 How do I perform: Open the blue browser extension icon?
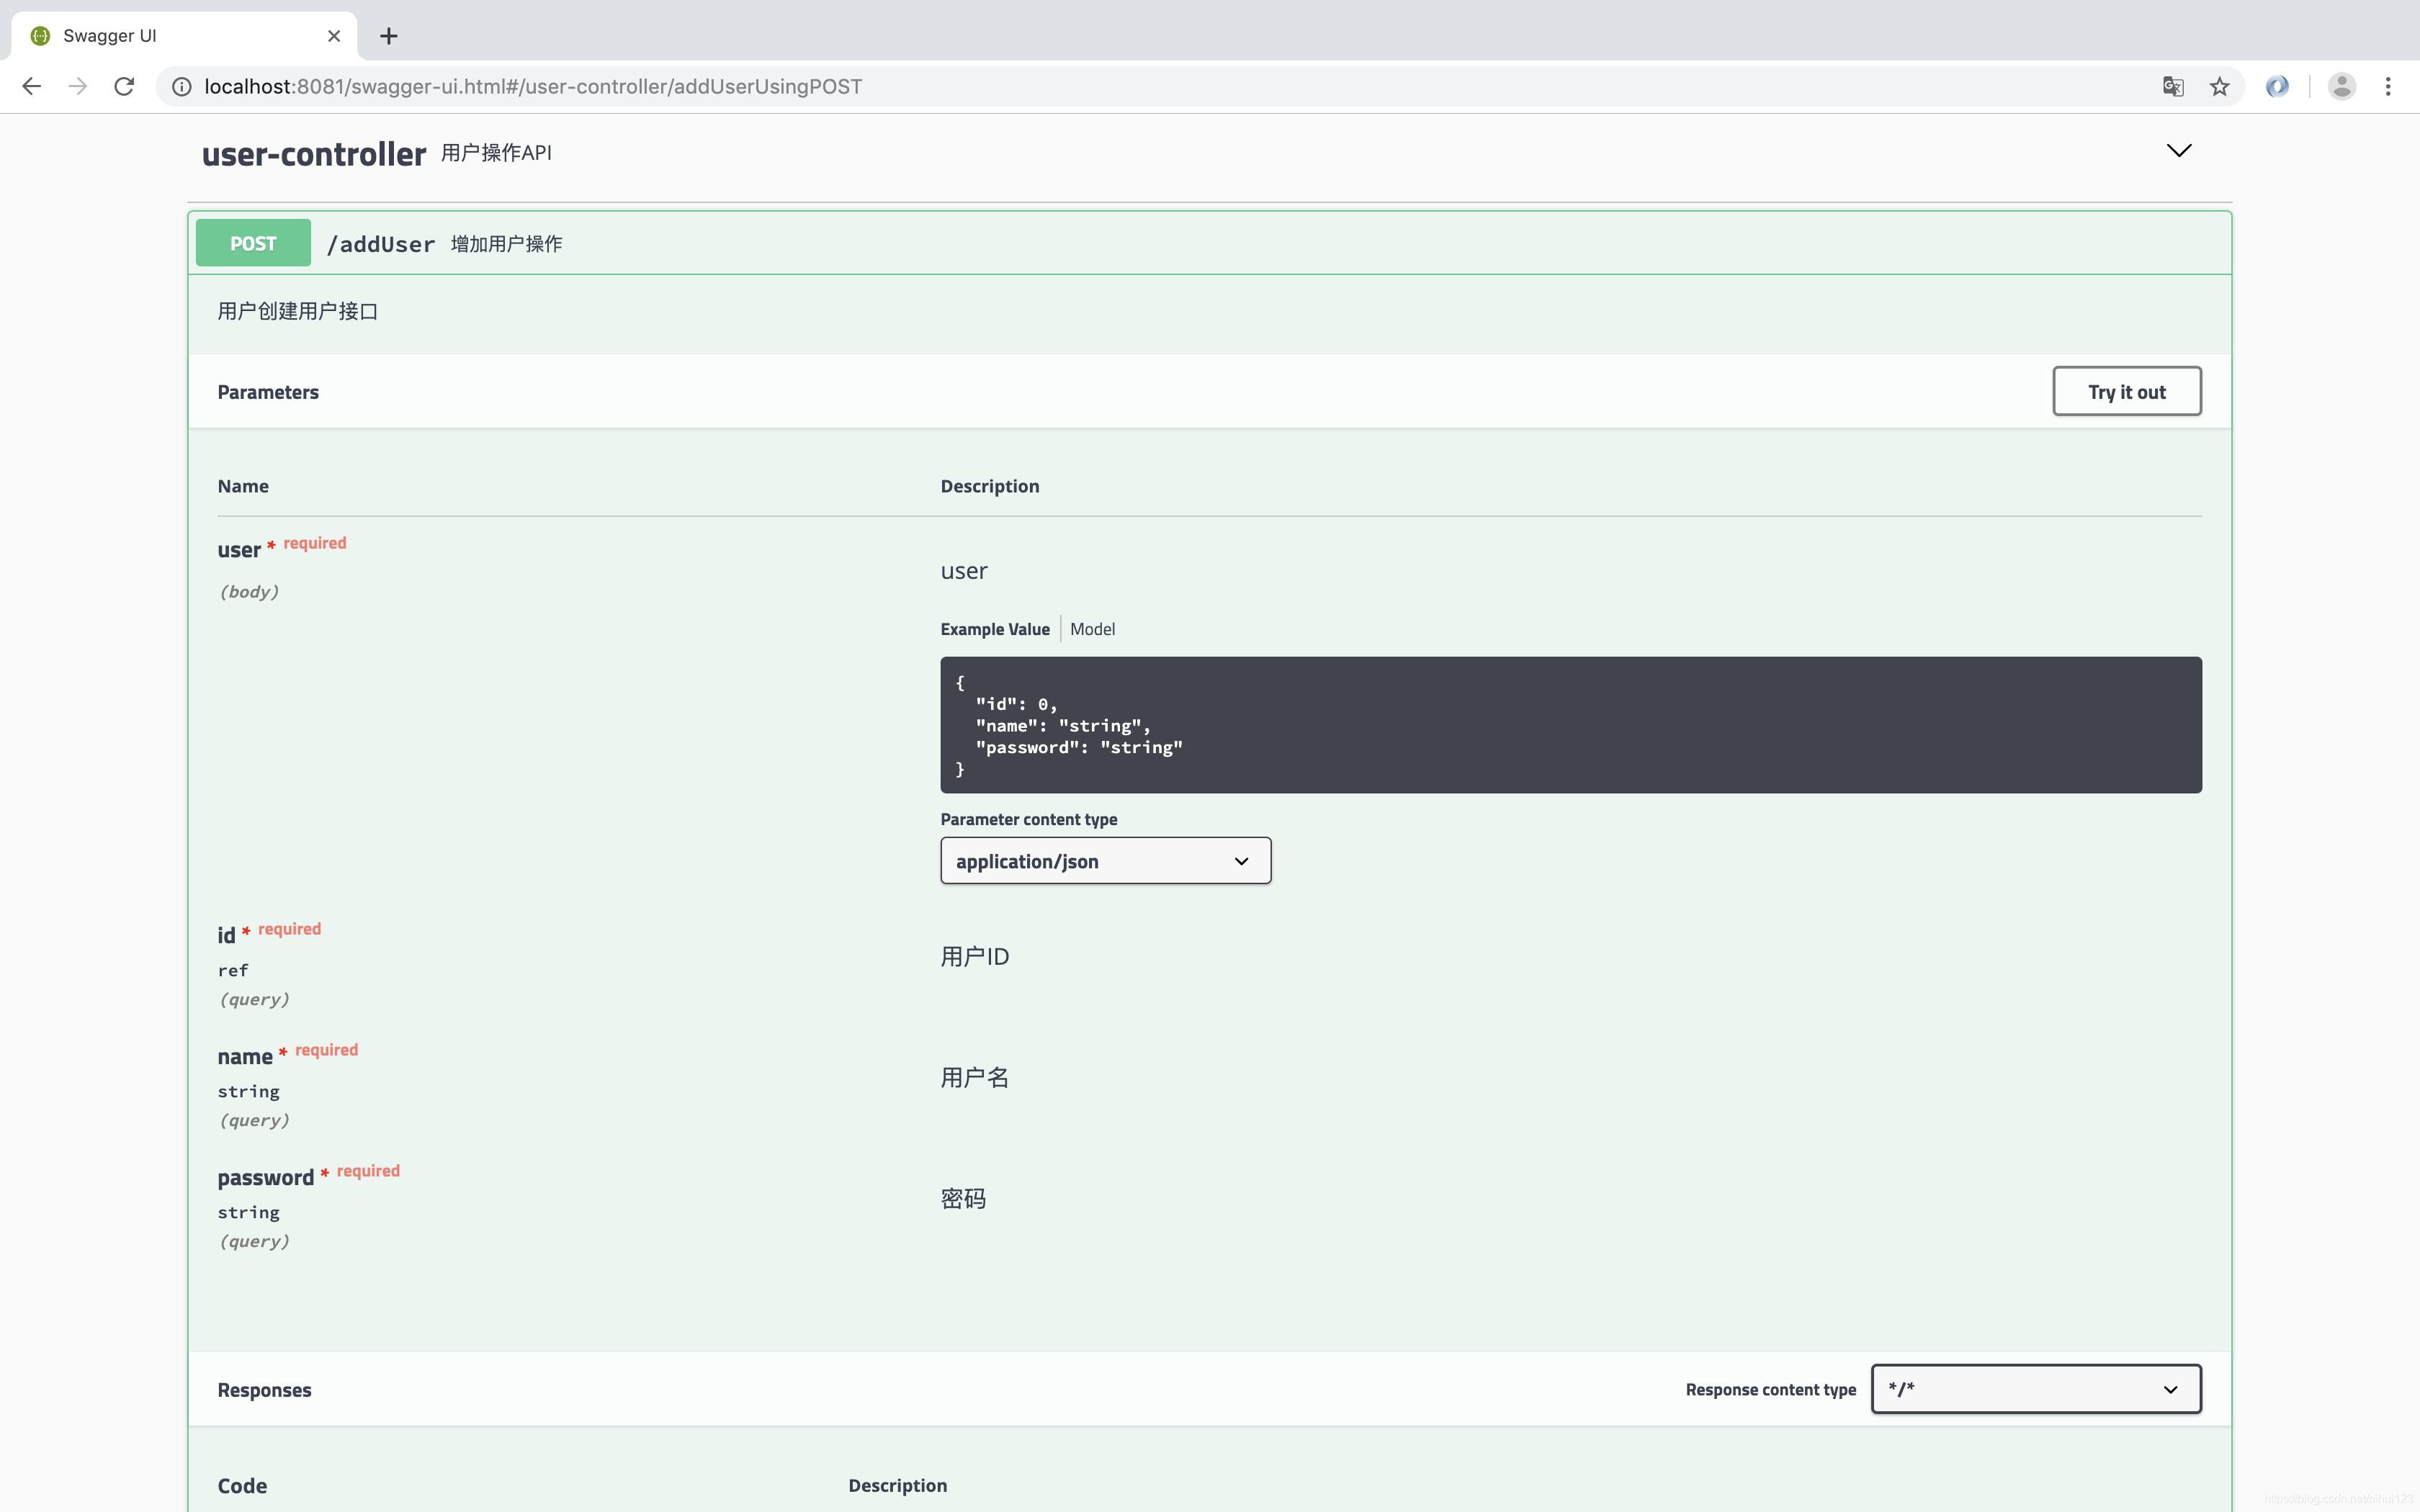2277,87
